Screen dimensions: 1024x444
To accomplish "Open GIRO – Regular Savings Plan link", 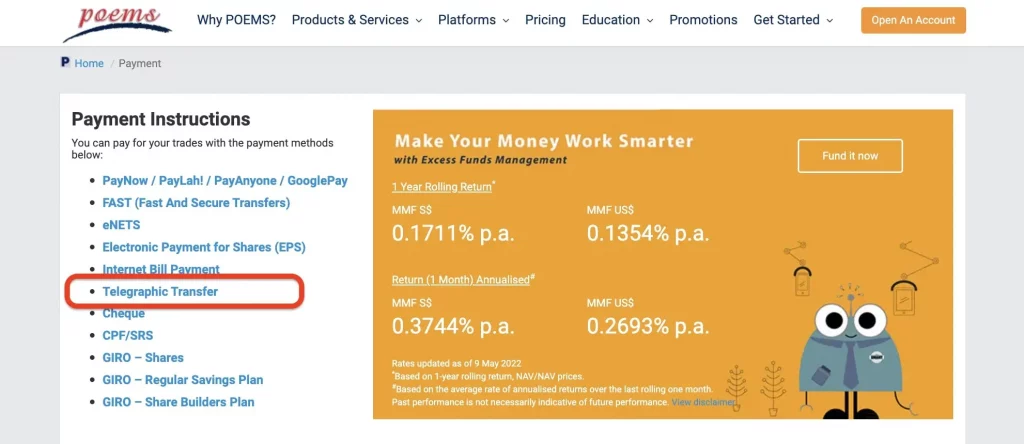I will tap(183, 380).
